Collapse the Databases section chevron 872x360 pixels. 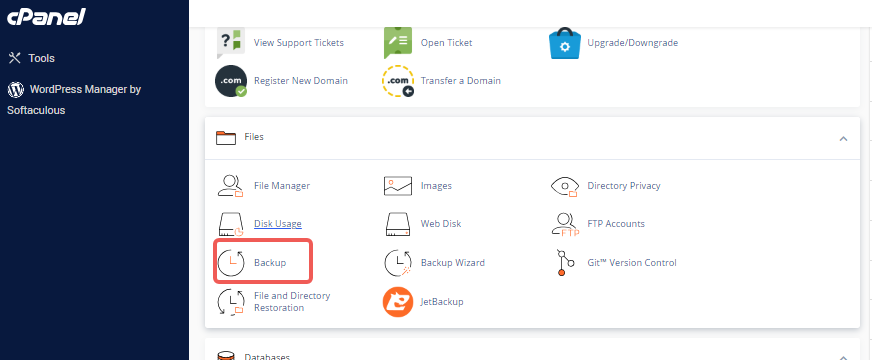point(843,357)
